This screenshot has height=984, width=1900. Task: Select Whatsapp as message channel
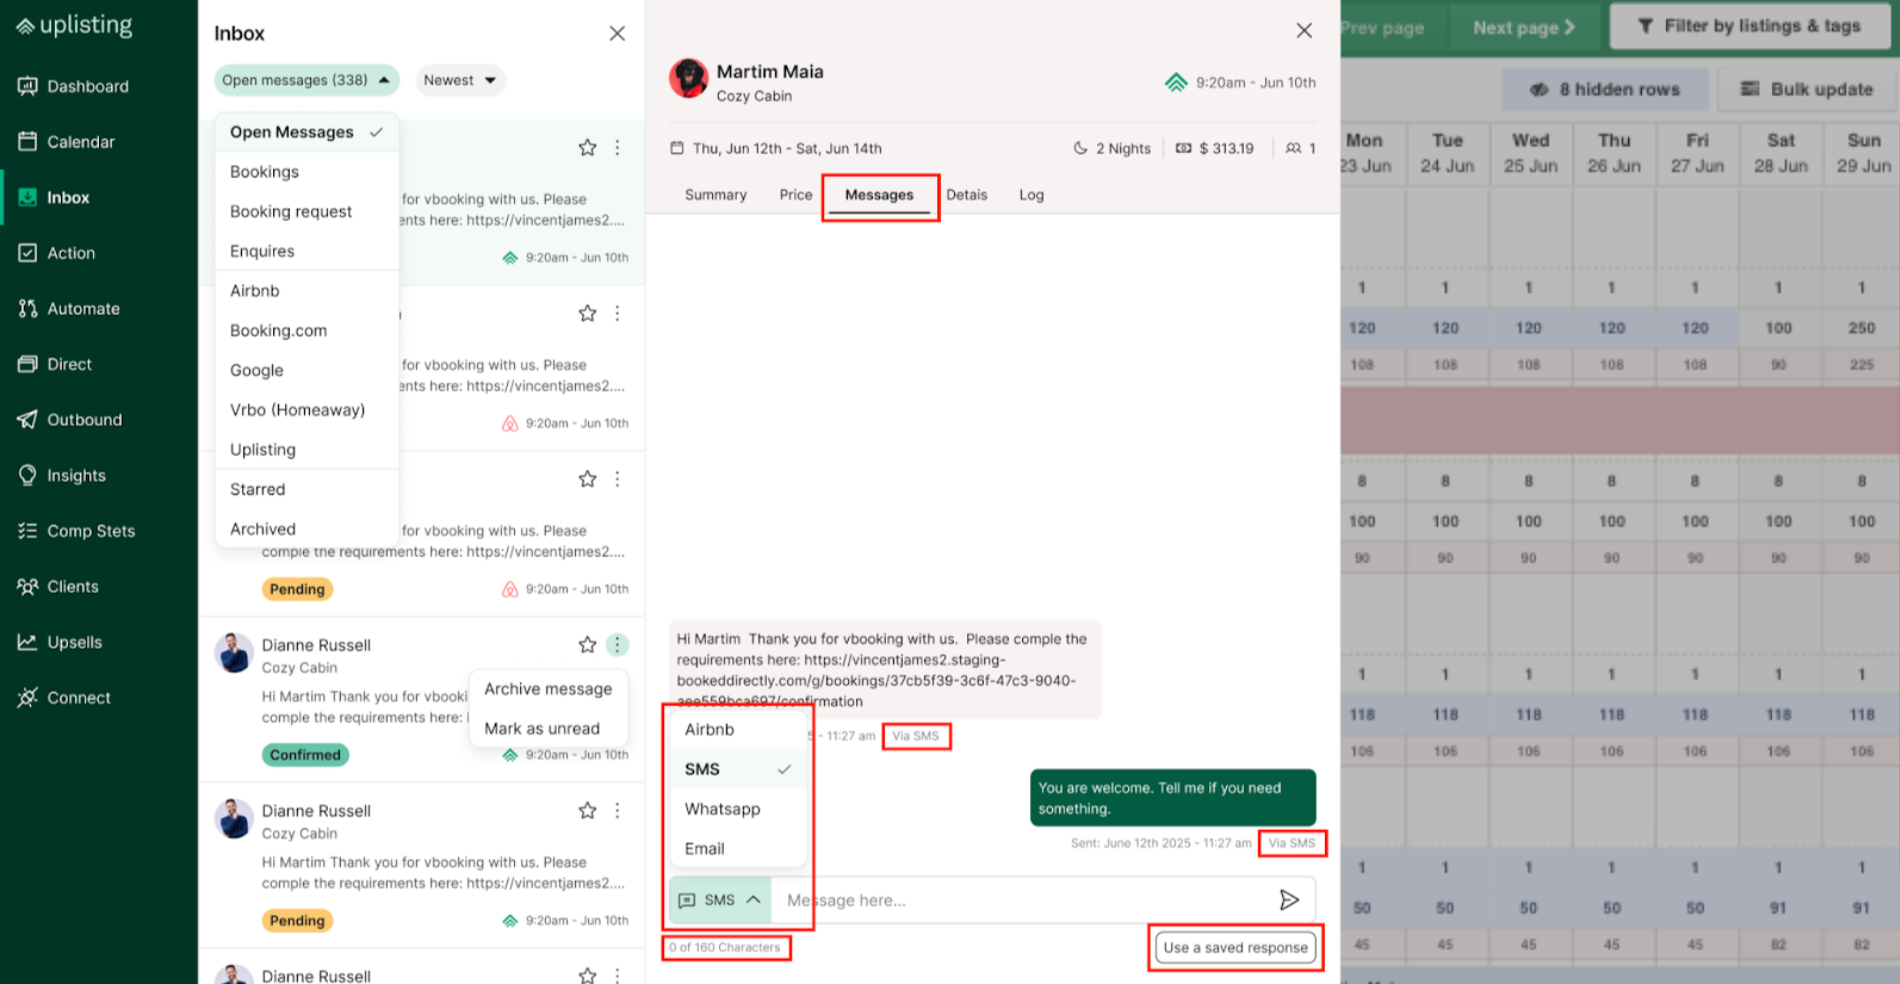pyautogui.click(x=736, y=809)
